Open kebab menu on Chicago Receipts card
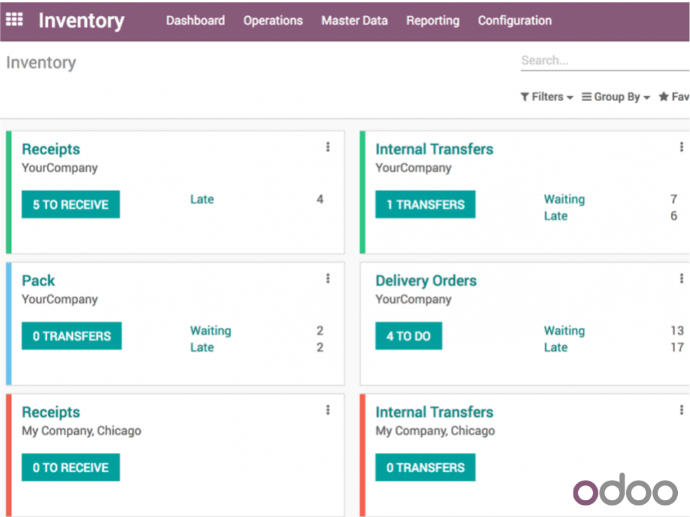The image size is (690, 517). coord(327,410)
